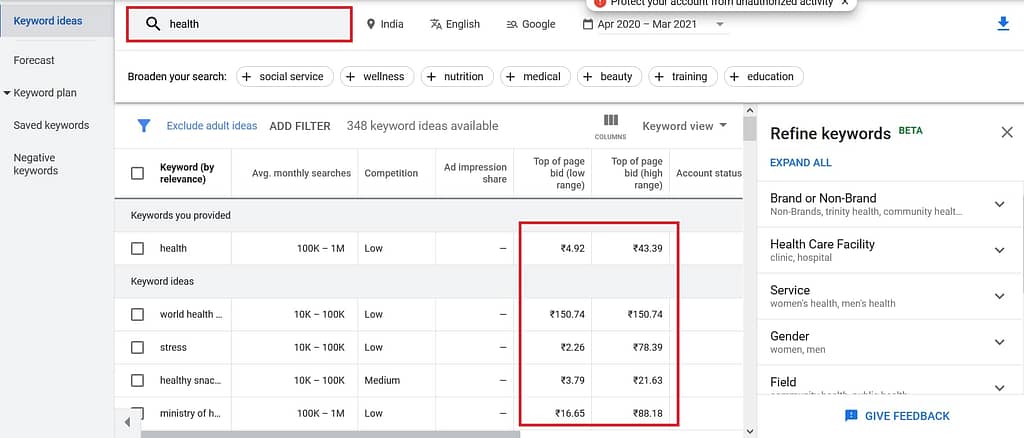
Task: Sort by Keyword (by relevance) header
Action: [187, 173]
